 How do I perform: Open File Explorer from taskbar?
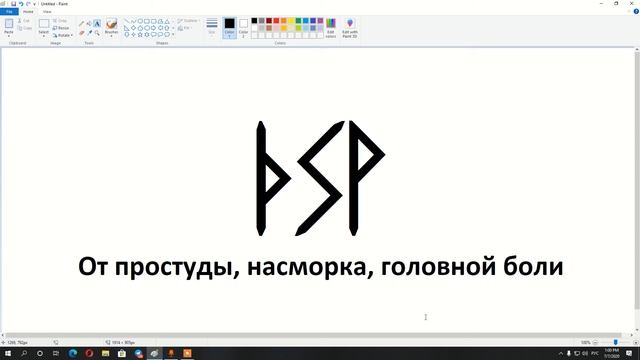(105, 353)
